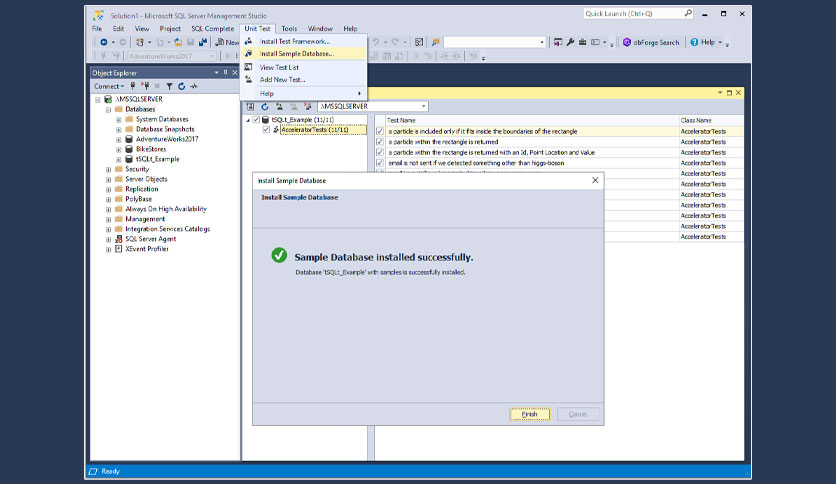Viewport: 836px width, 484px height.
Task: Click the activity monitor icon in Object Explorer
Action: click(x=194, y=86)
